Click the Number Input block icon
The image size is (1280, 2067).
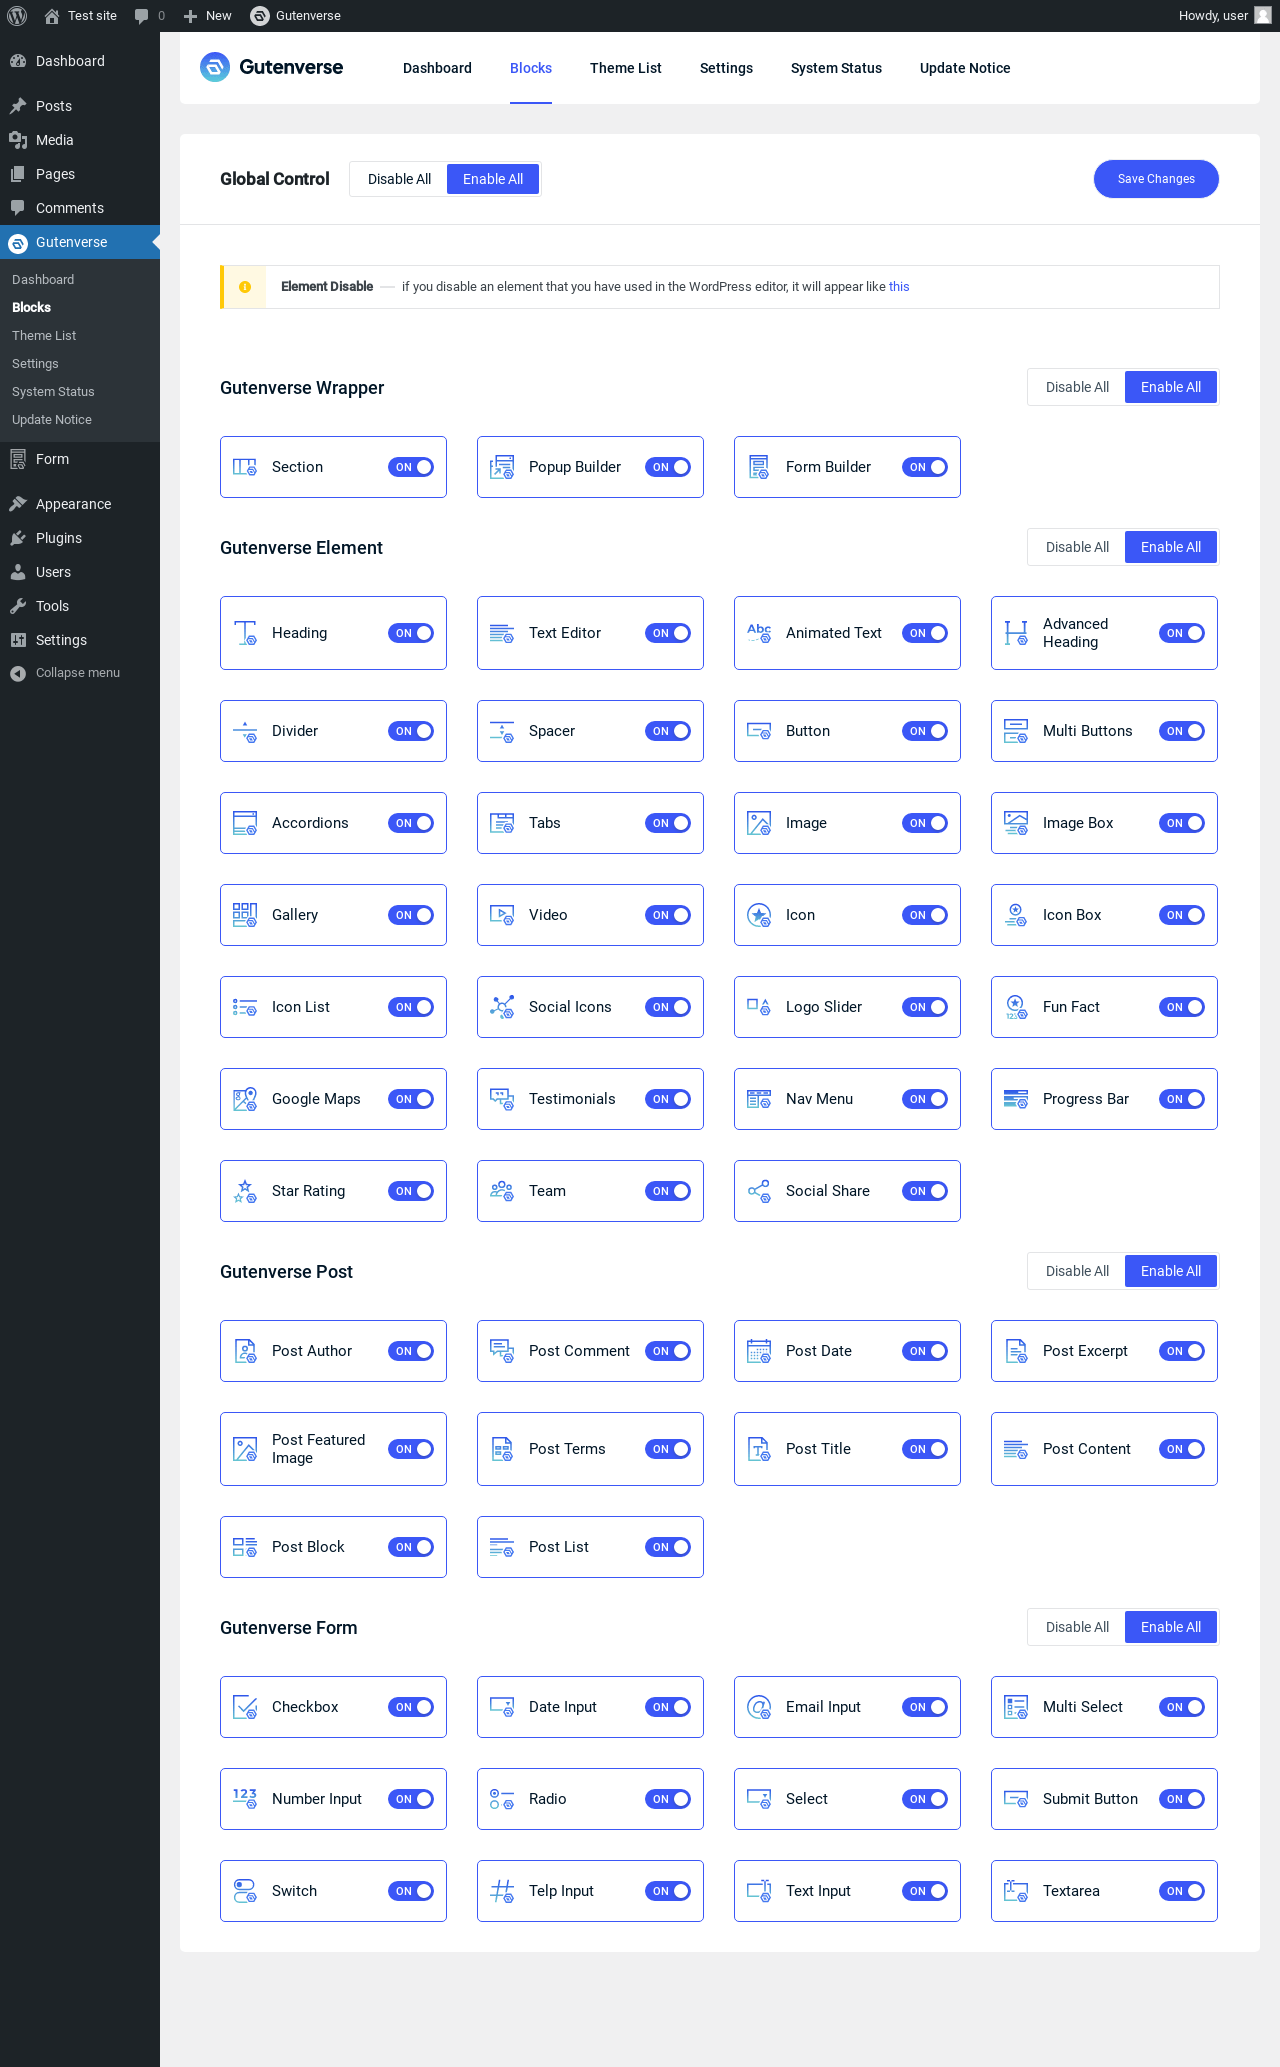[245, 1799]
